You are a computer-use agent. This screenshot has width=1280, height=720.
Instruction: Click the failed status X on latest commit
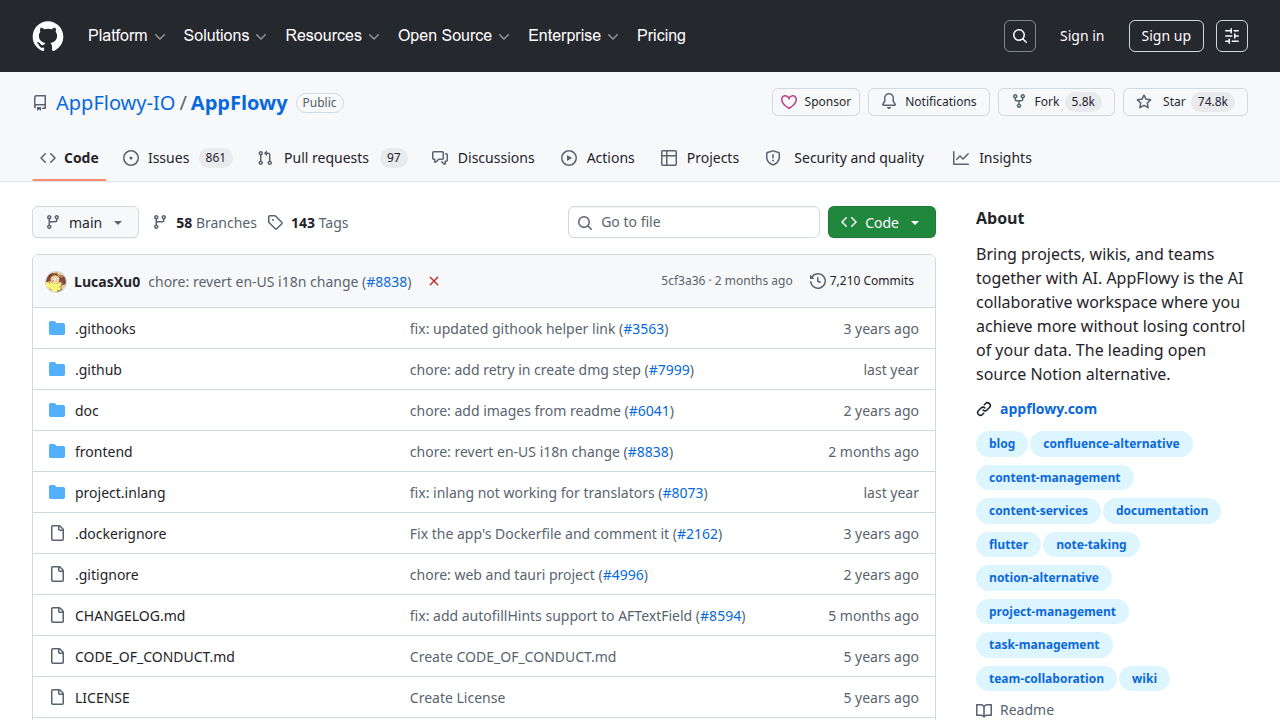434,281
